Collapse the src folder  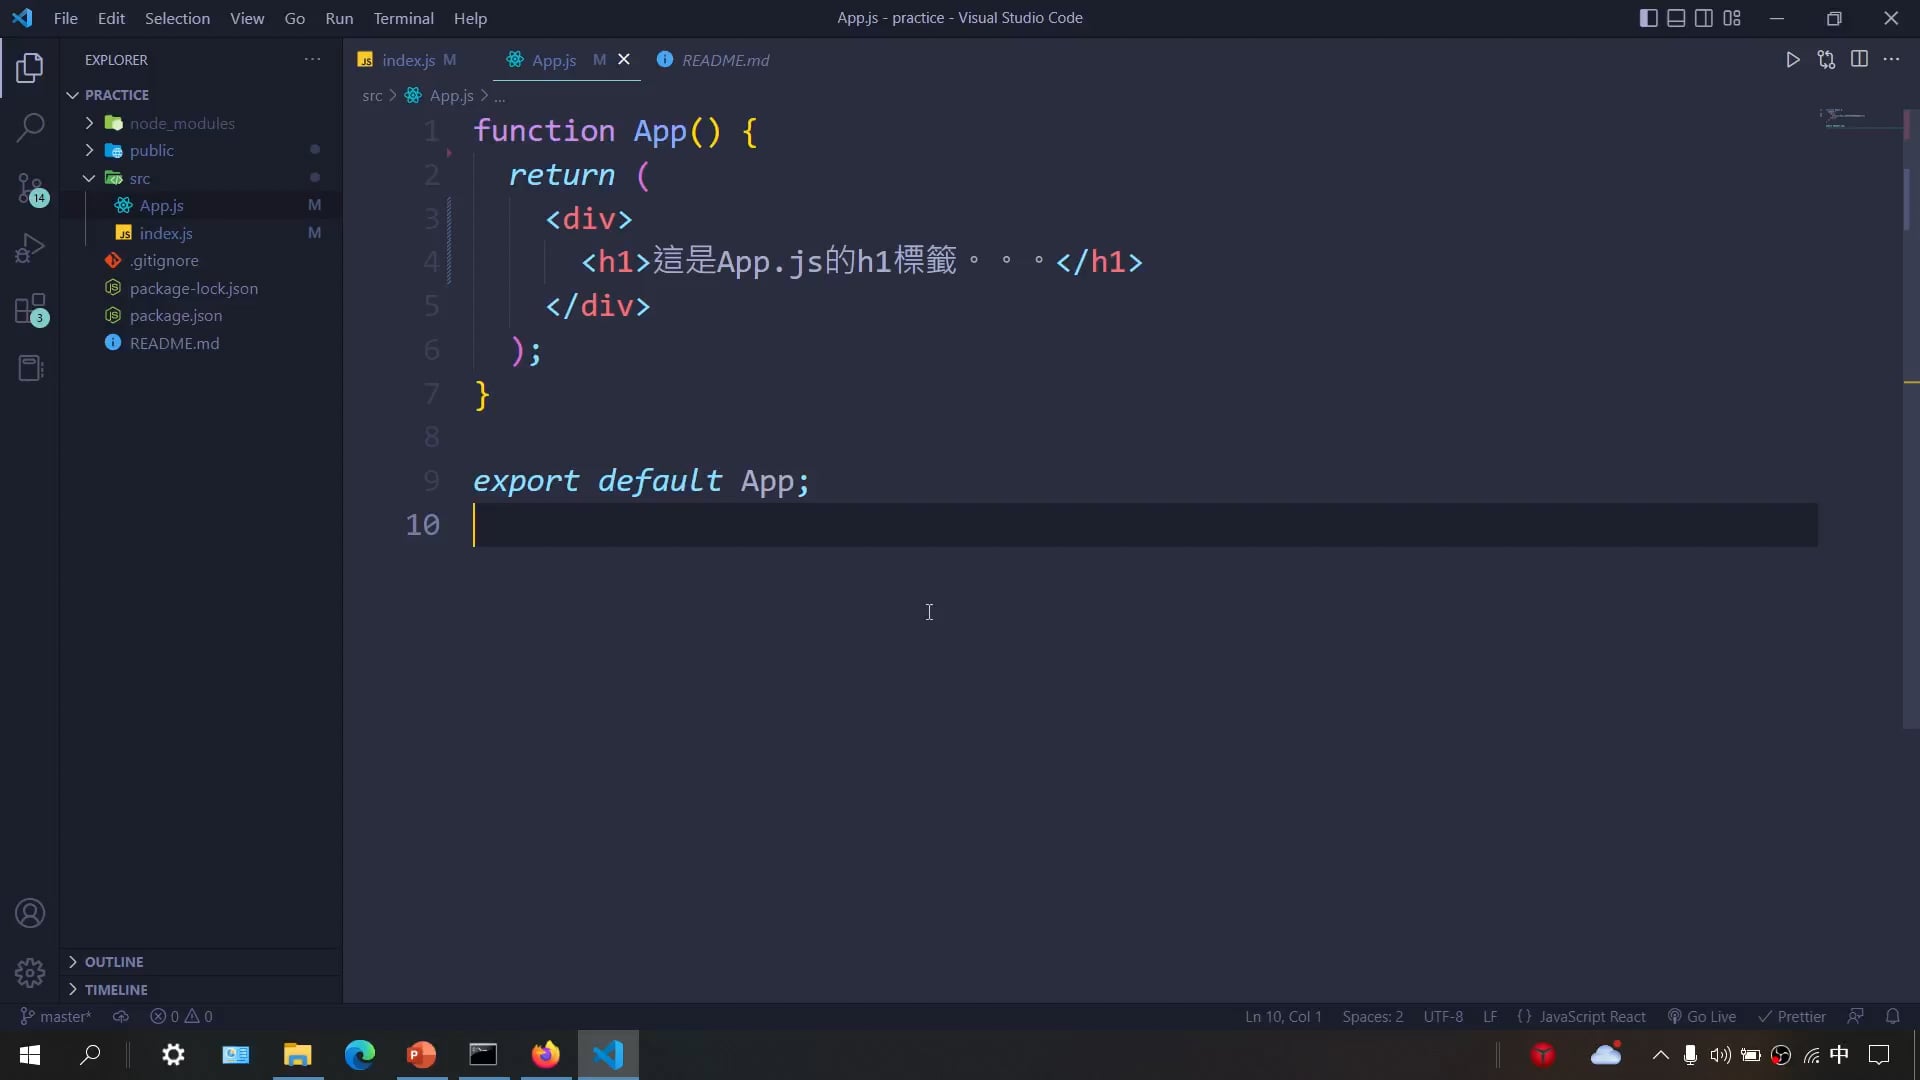[139, 178]
